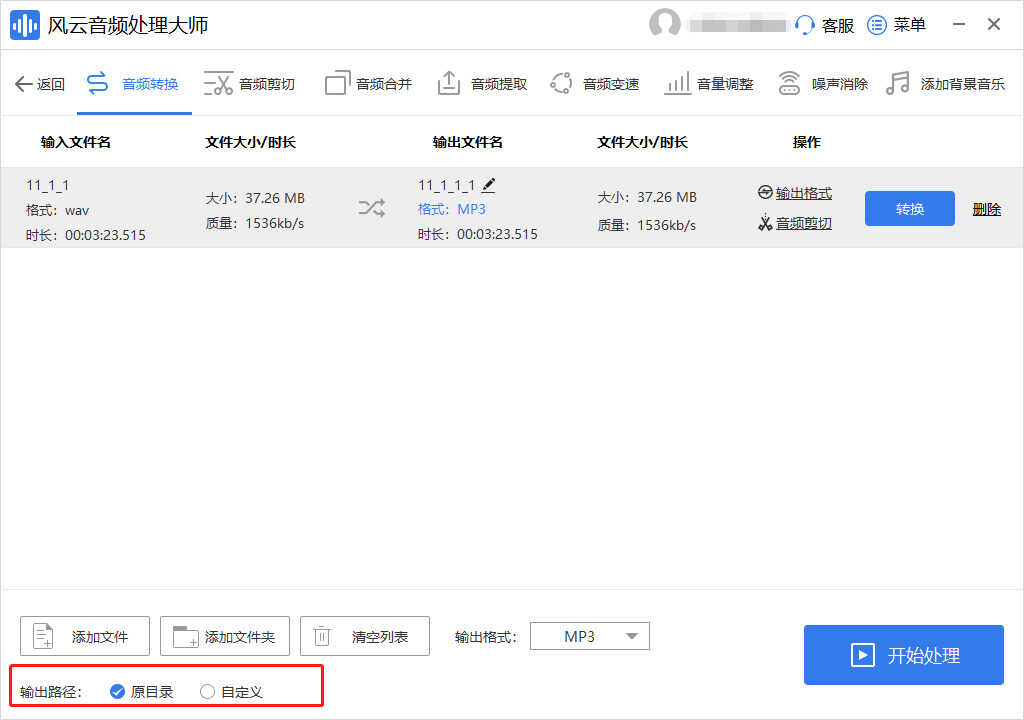Open the 音频变速 tab
Screen dimensions: 1024x720
tap(595, 84)
